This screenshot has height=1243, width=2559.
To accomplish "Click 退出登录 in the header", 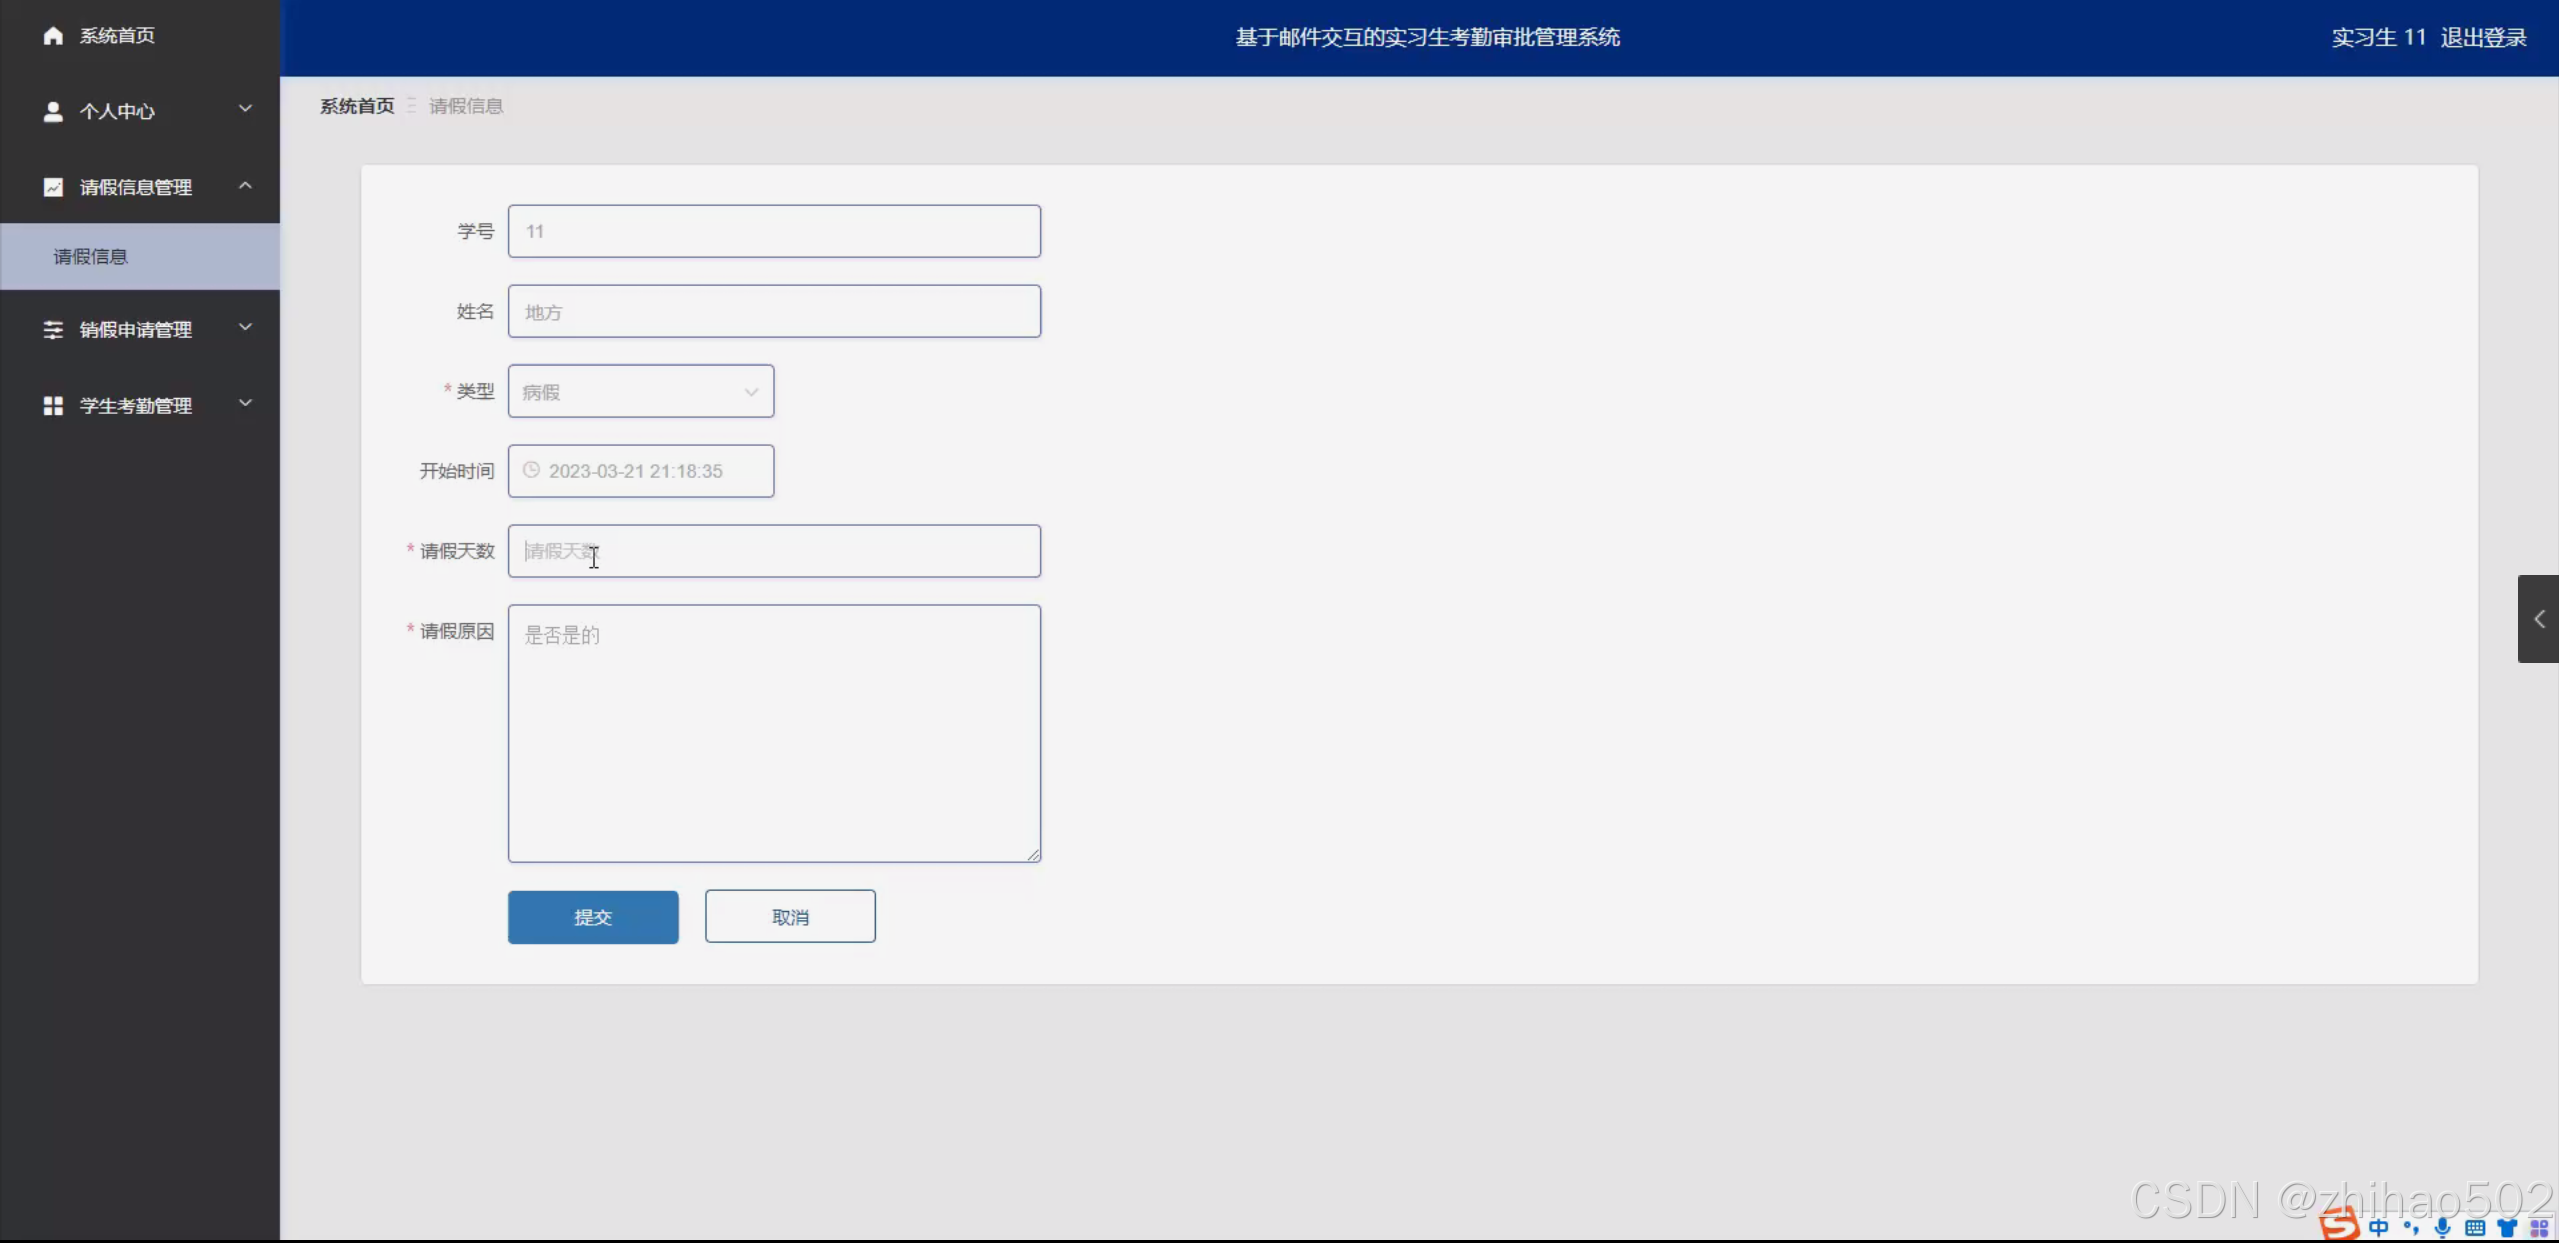I will point(2482,38).
